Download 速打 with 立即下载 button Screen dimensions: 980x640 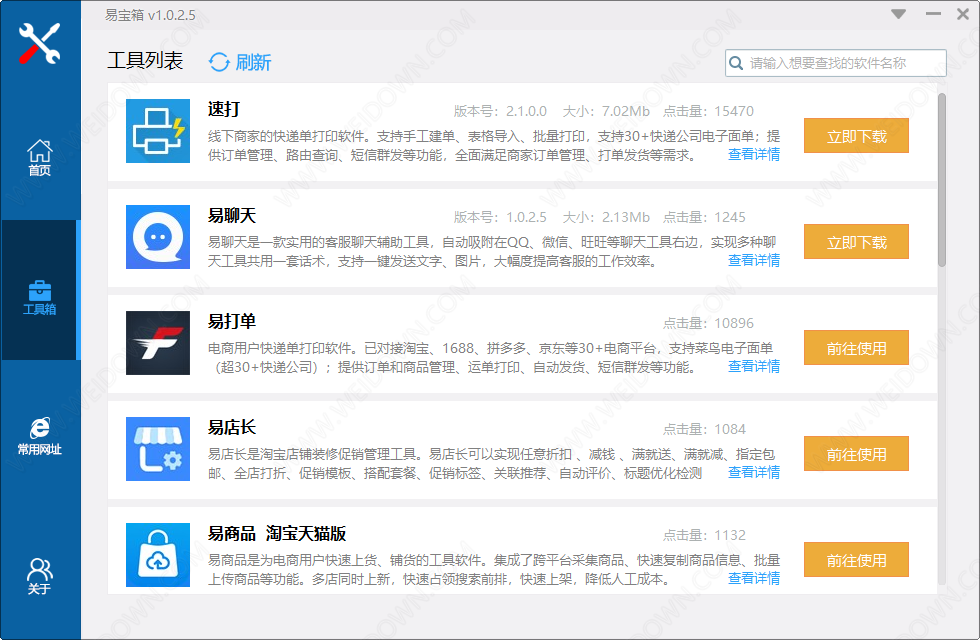click(856, 136)
